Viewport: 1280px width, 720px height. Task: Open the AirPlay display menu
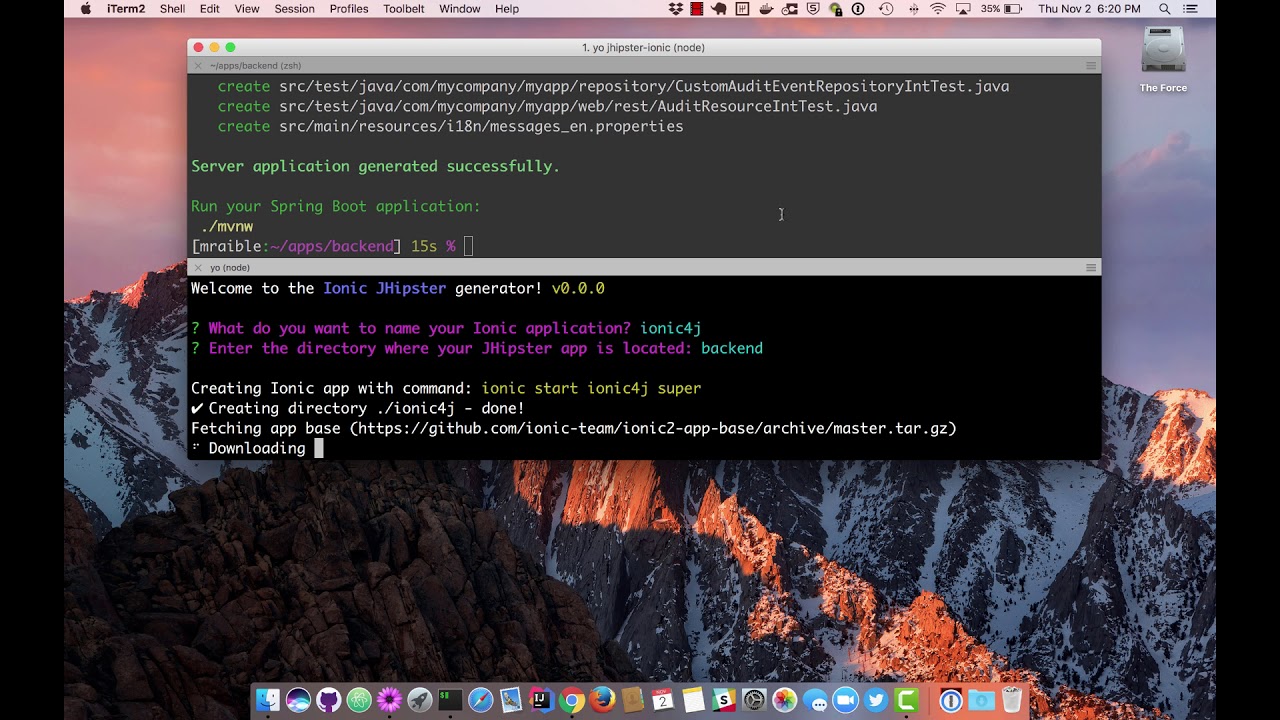coord(963,9)
